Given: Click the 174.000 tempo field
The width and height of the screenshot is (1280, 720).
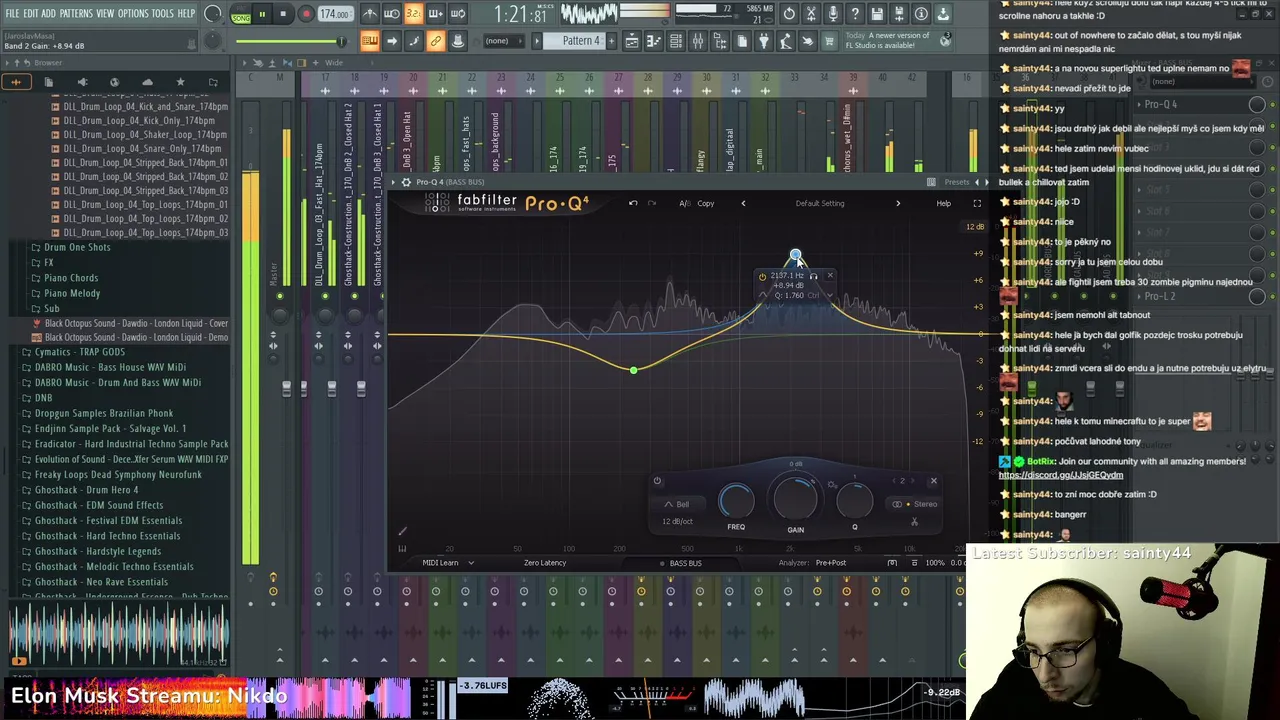Looking at the screenshot, I should tap(334, 14).
